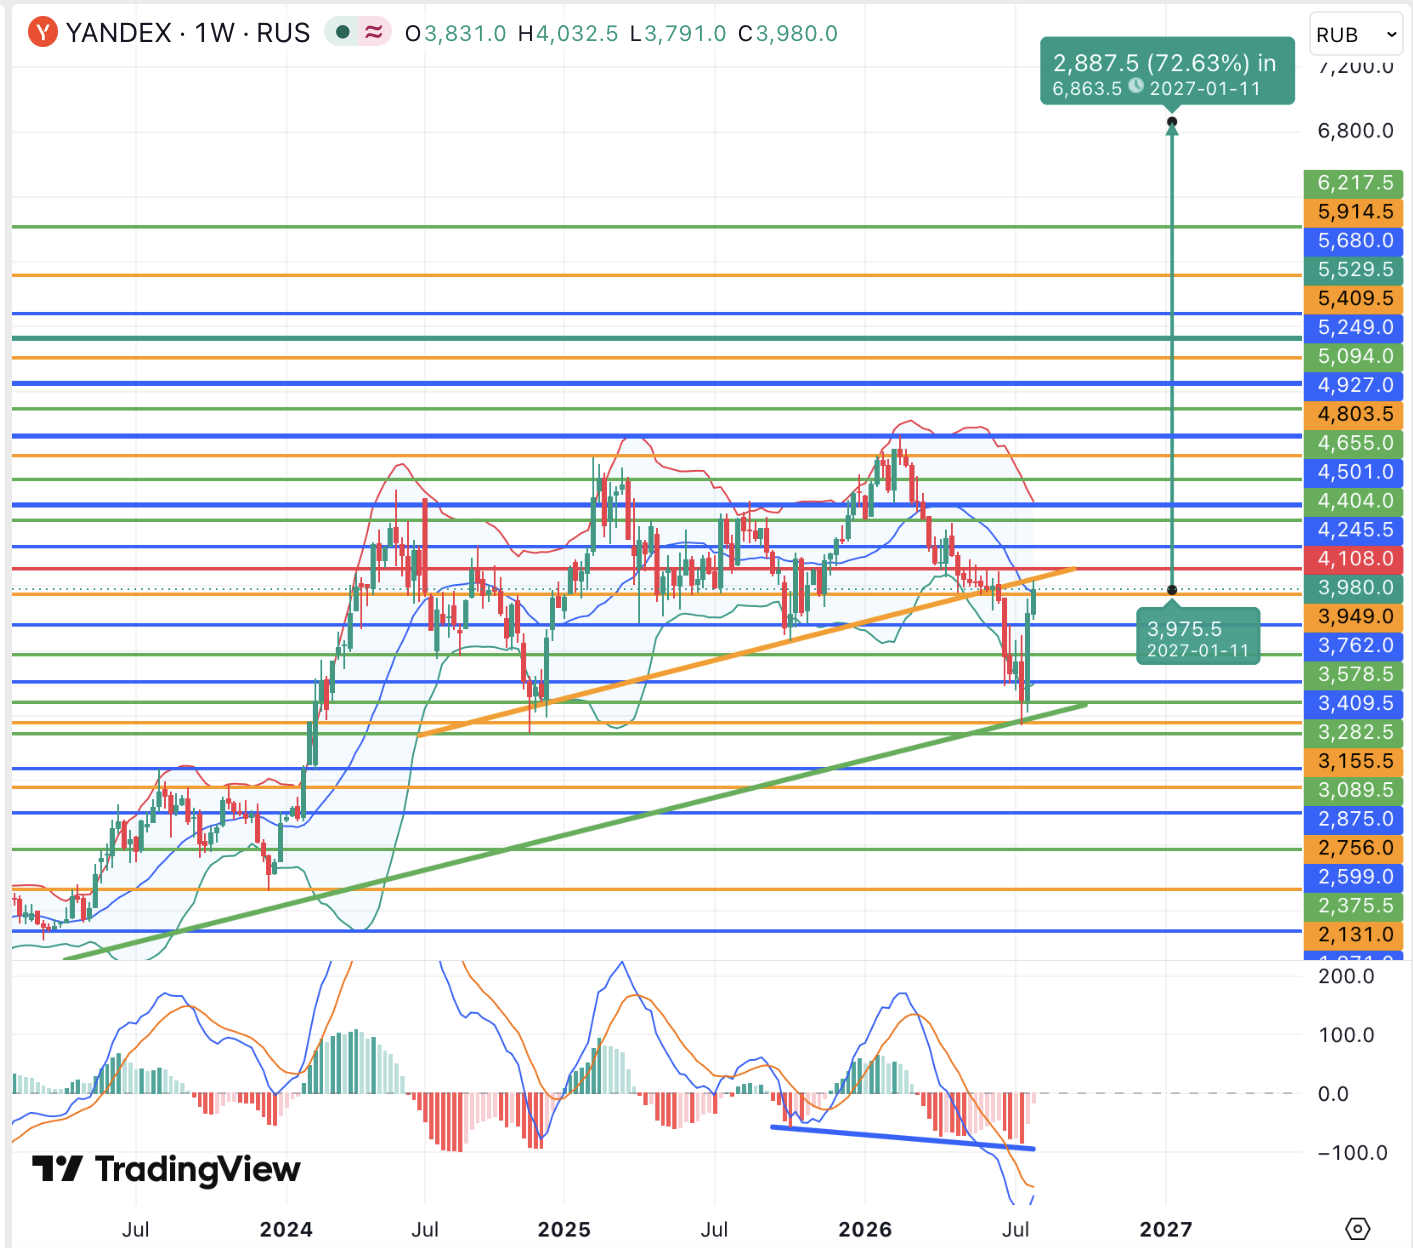Select the 2,375.5 price label
1413x1248 pixels.
(1354, 906)
